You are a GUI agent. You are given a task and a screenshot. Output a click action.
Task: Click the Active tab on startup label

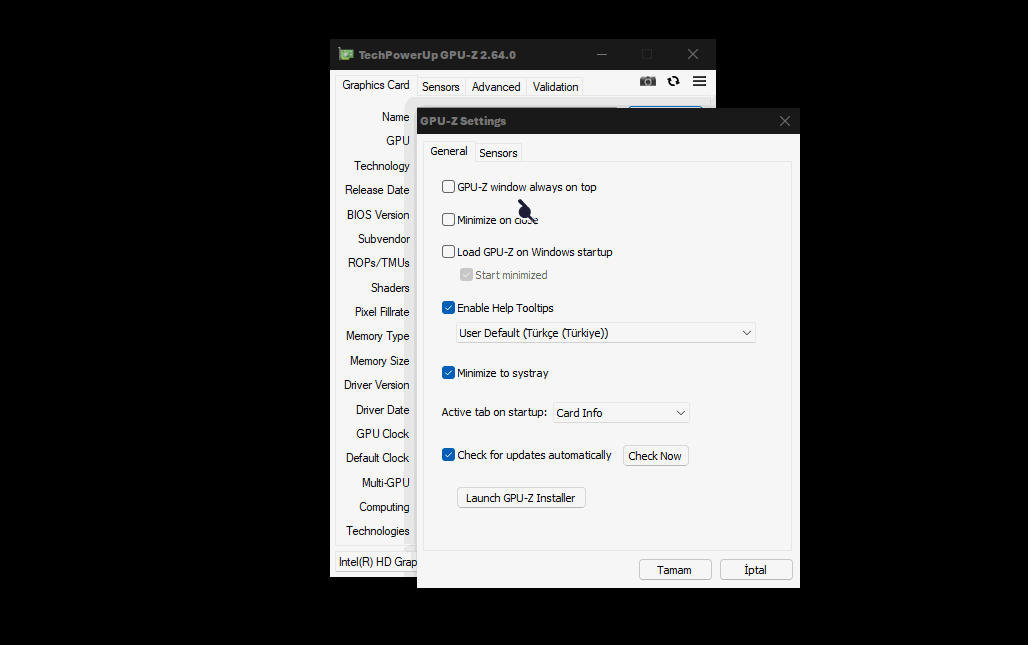(x=494, y=412)
